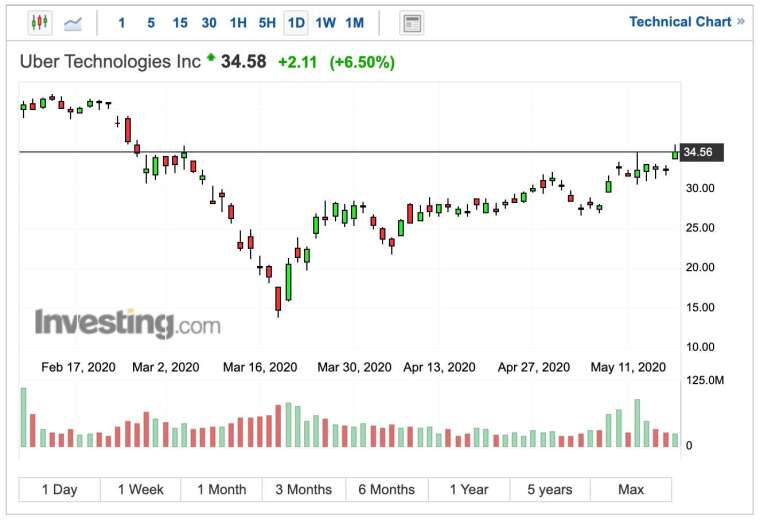Select the 5H interval
760x520 pixels.
click(267, 23)
